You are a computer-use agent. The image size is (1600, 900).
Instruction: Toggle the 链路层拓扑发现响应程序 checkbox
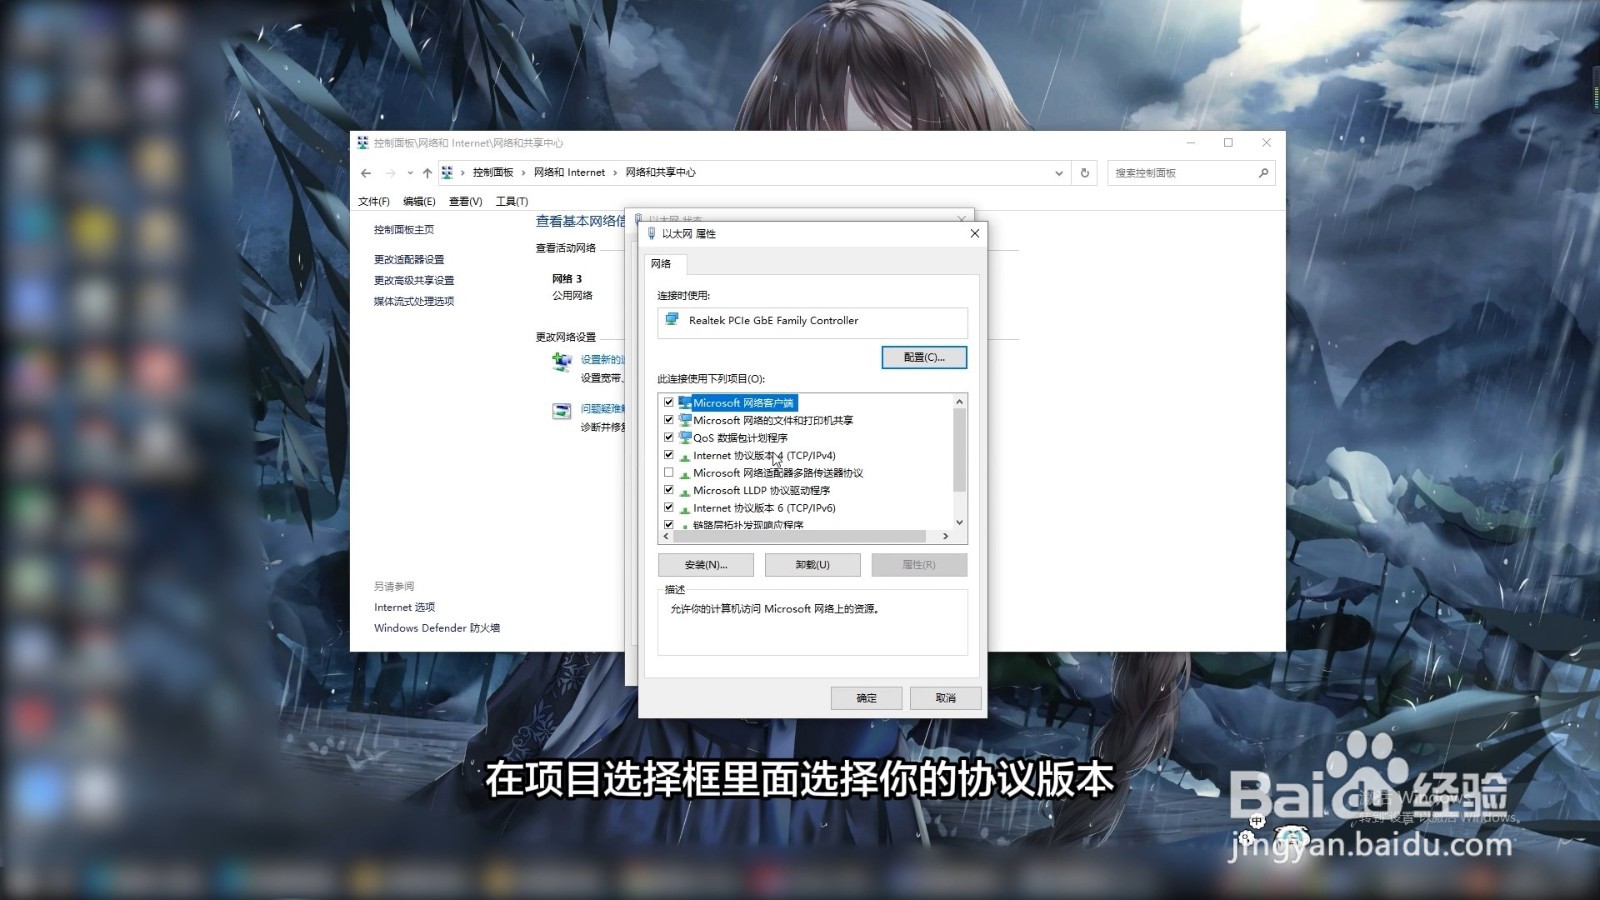pos(669,524)
